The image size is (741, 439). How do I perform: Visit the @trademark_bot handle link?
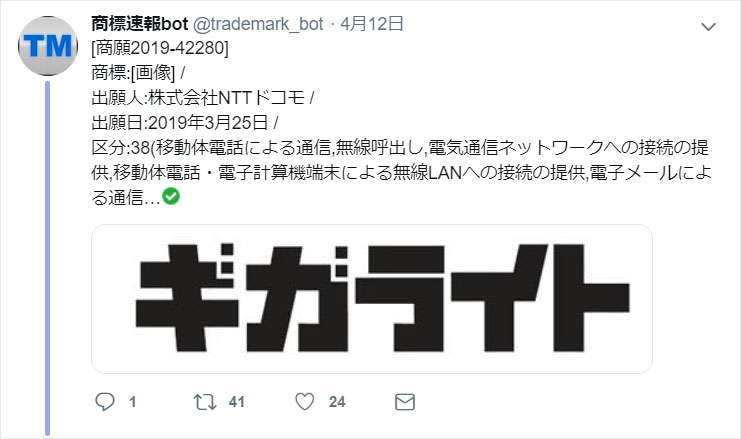click(258, 24)
